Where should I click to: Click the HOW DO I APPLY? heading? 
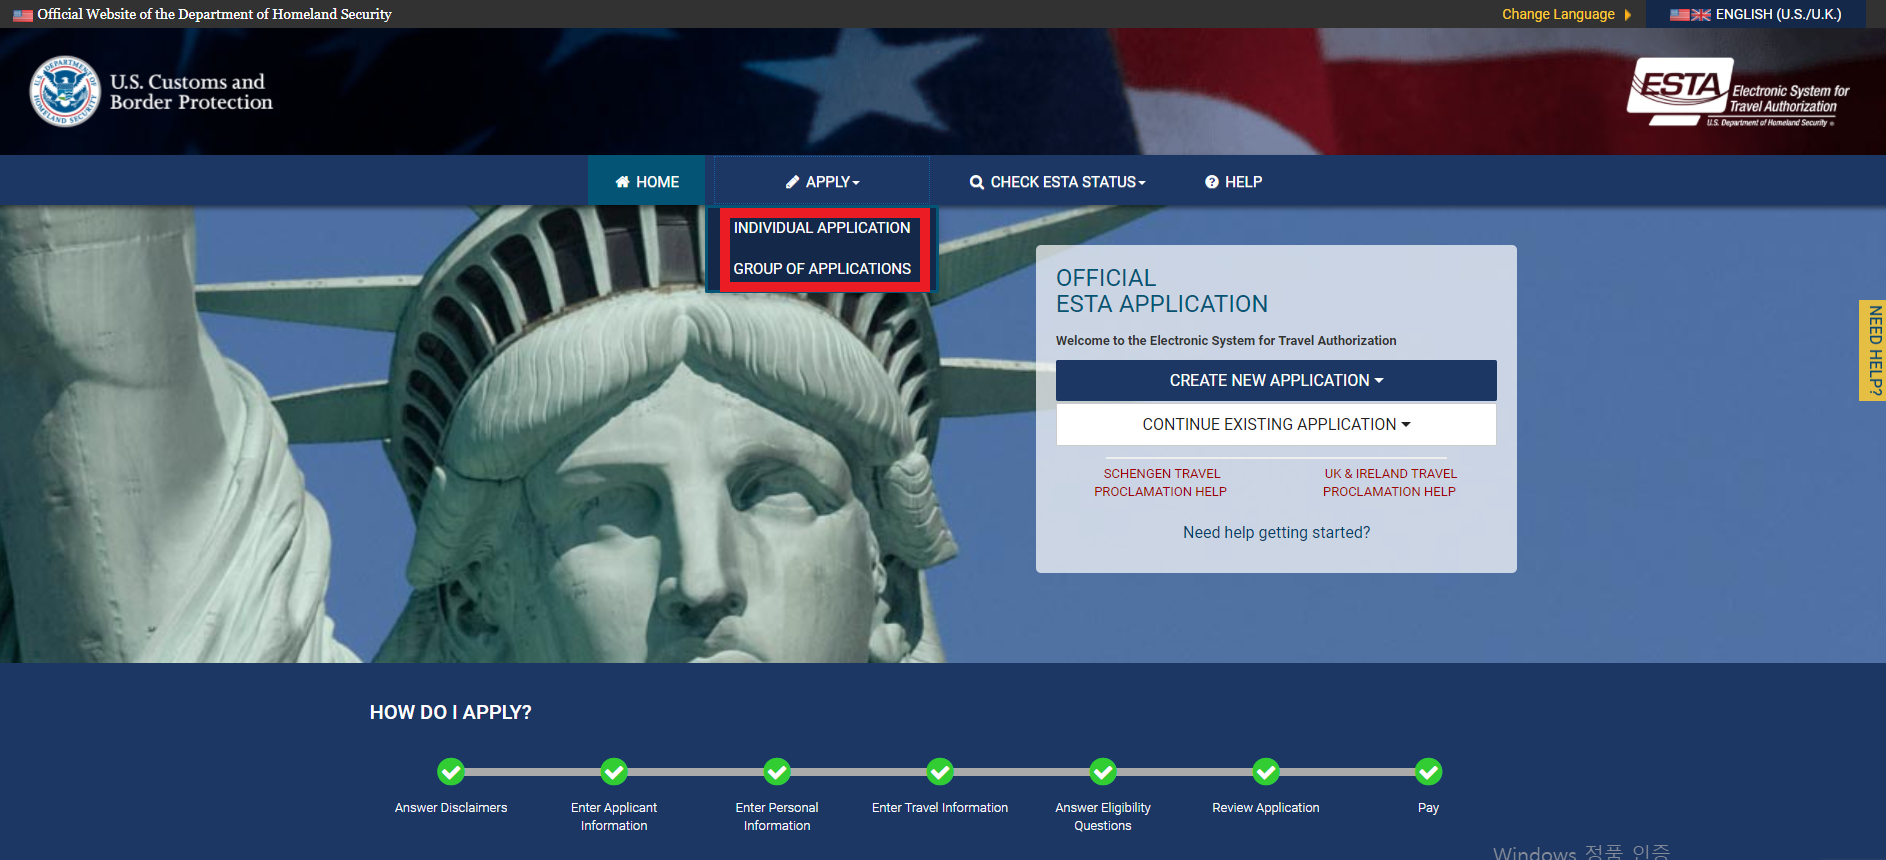click(x=451, y=712)
